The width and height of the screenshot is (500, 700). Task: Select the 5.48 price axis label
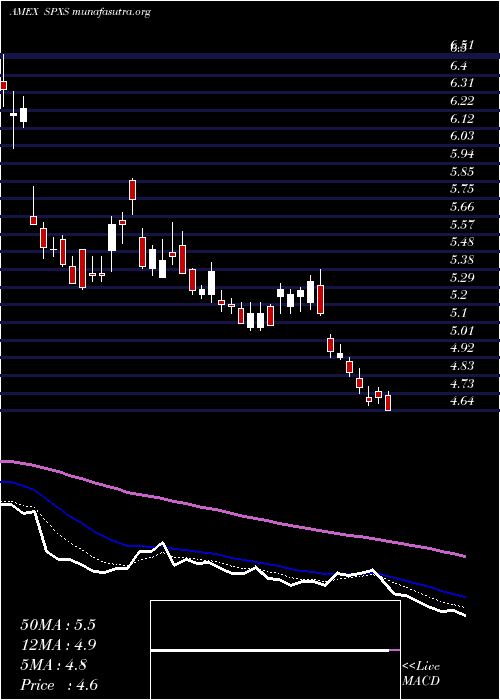point(462,242)
